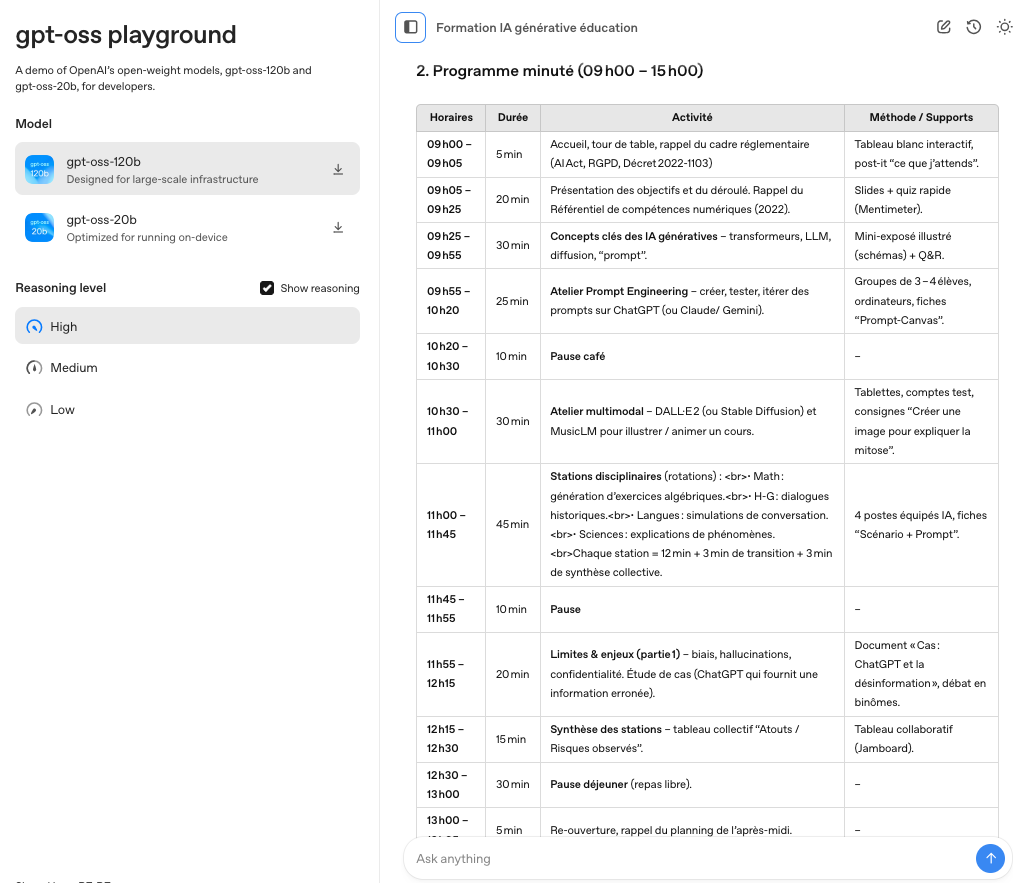Click the Activité column header

[692, 118]
